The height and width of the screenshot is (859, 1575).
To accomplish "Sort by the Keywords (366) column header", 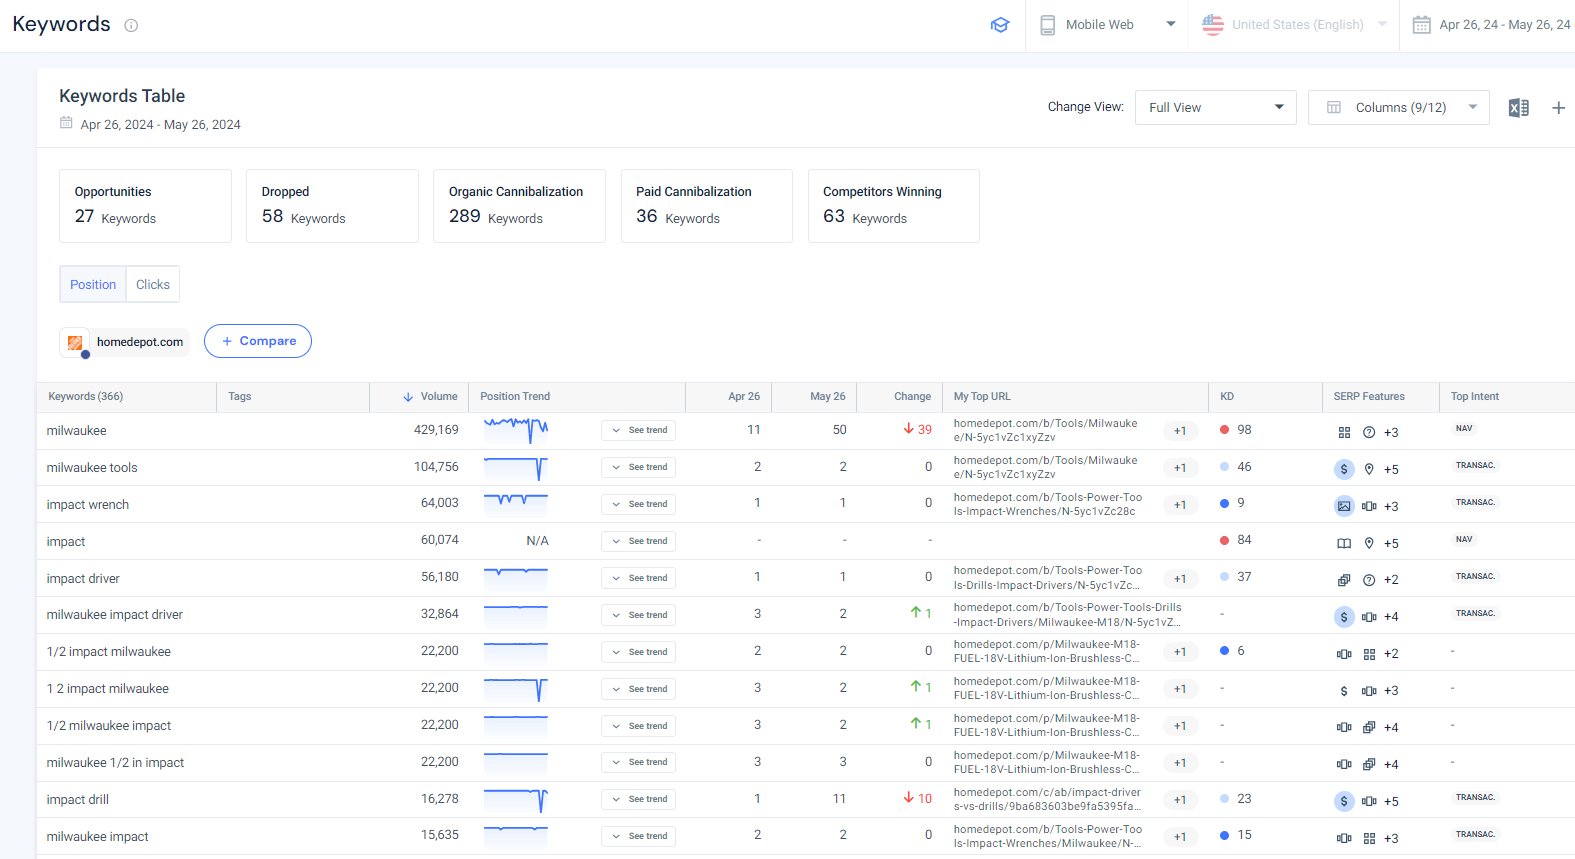I will tap(86, 397).
